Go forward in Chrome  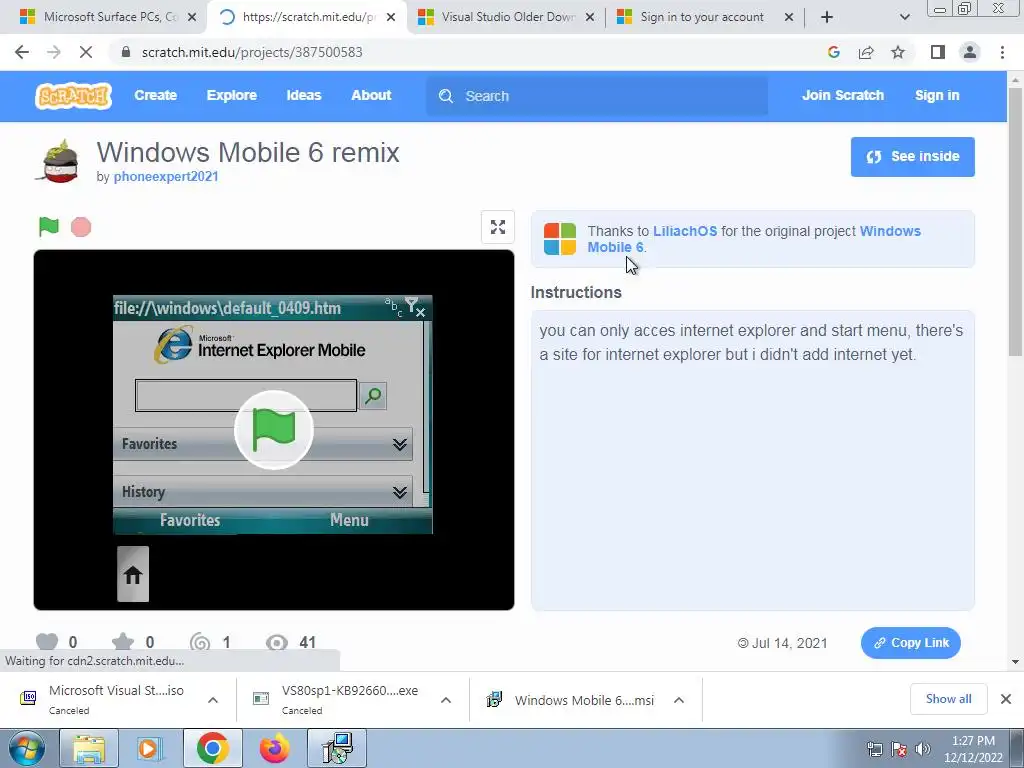point(54,52)
